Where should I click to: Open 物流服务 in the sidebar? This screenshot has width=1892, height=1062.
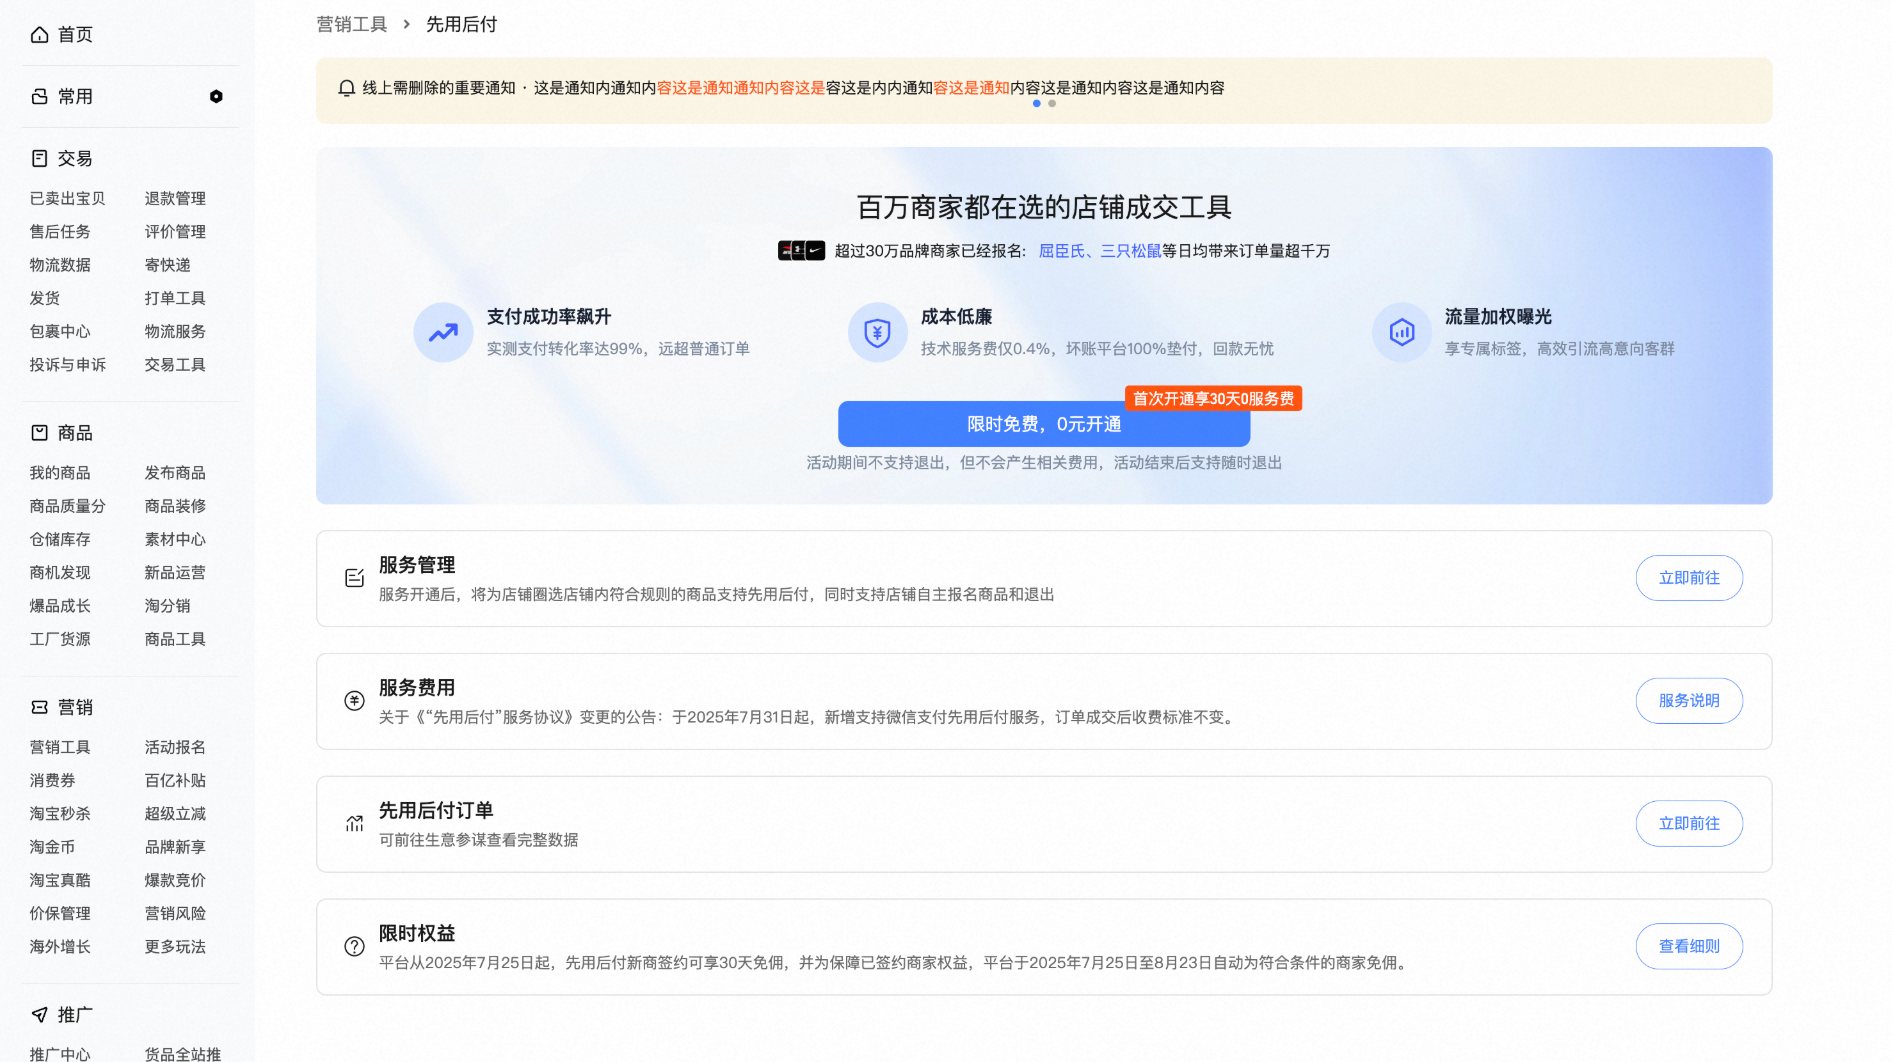click(175, 331)
